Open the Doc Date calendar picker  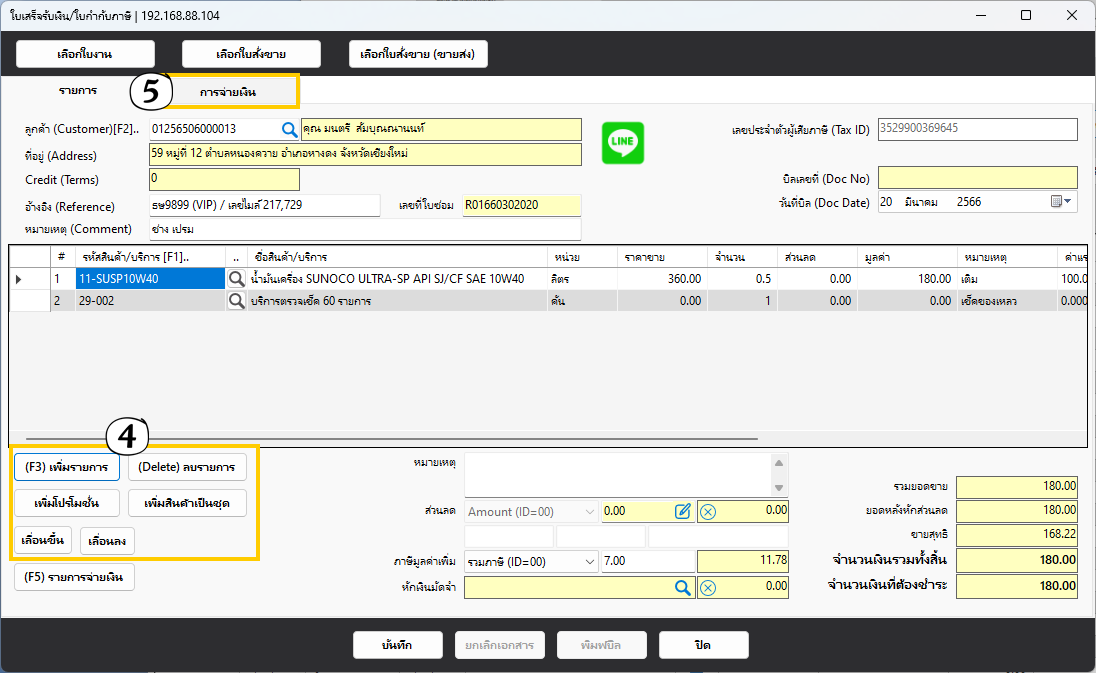pos(1060,202)
